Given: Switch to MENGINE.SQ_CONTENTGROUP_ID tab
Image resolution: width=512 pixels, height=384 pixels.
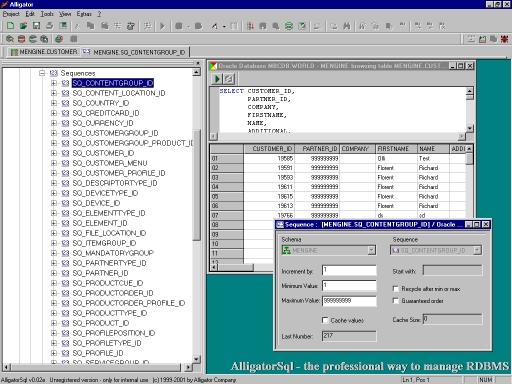Looking at the screenshot, I should [x=135, y=52].
